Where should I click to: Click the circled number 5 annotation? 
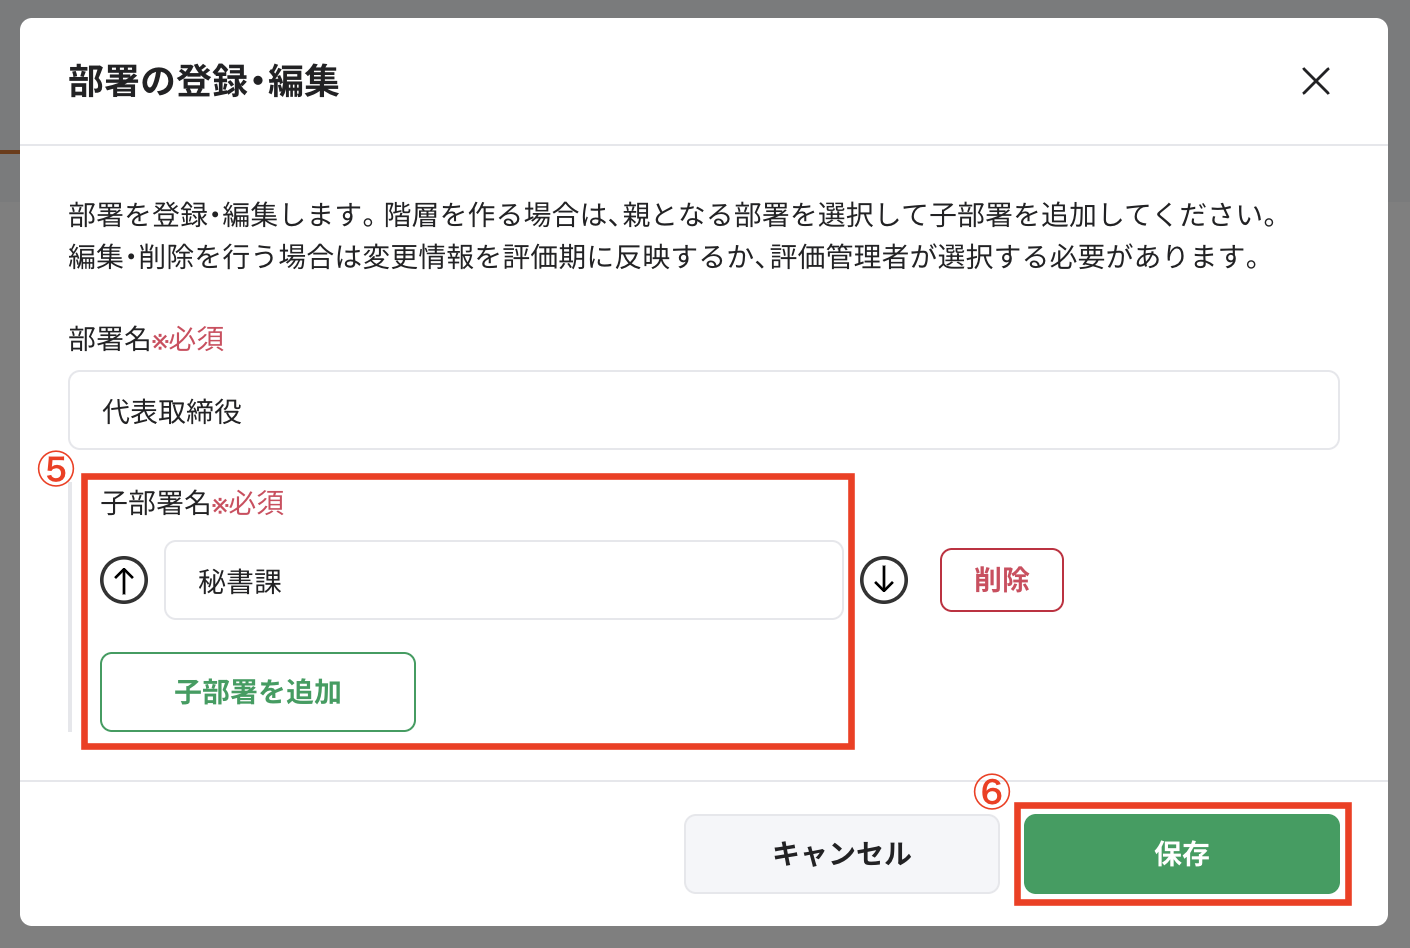click(x=56, y=468)
